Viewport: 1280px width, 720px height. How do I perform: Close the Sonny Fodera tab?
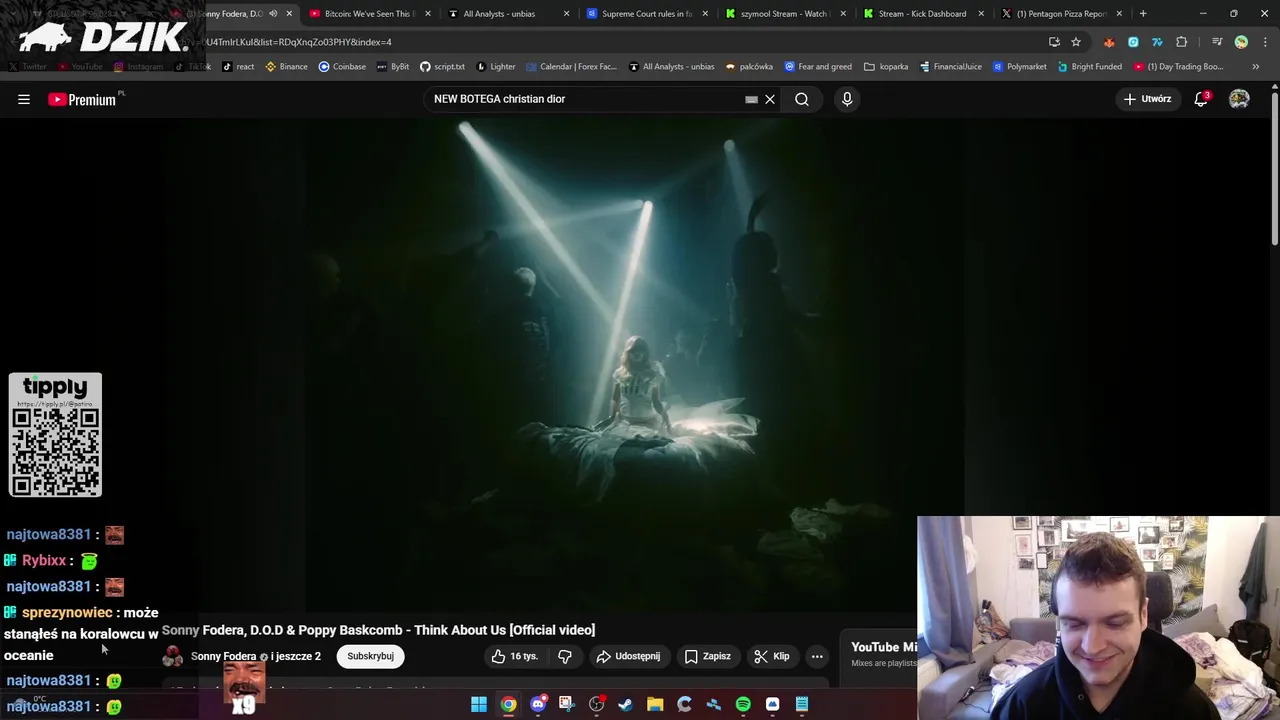pos(289,14)
